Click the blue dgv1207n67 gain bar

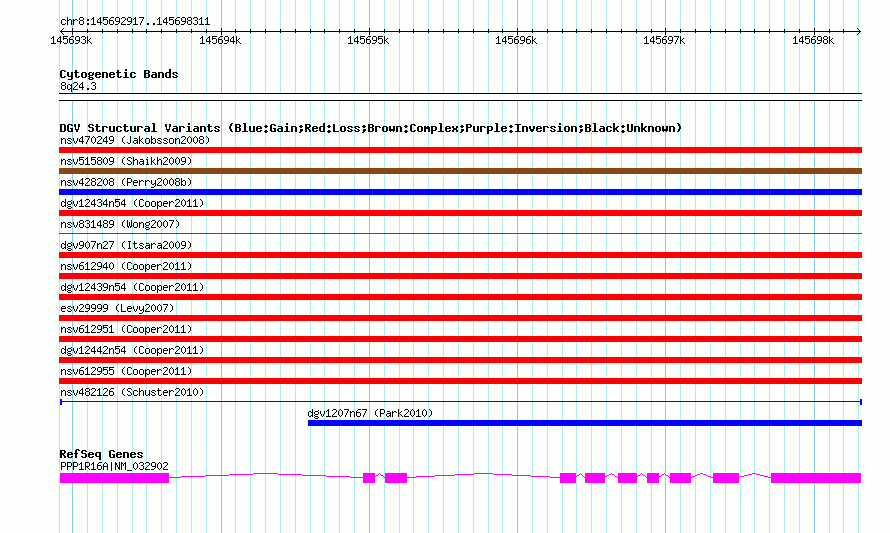(x=585, y=423)
